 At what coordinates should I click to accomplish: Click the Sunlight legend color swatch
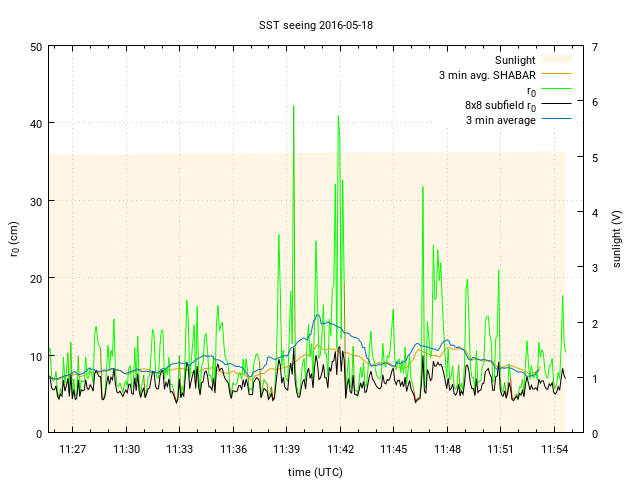click(x=557, y=60)
